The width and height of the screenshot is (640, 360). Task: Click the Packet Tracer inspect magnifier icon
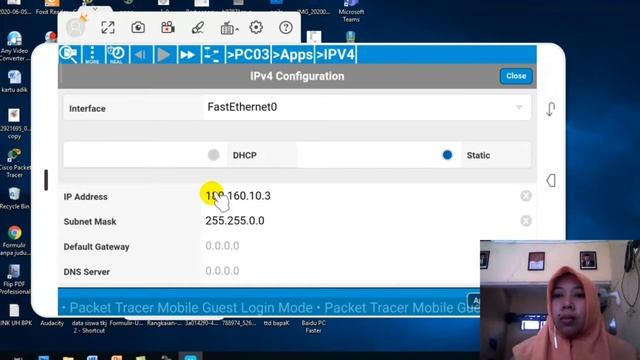(69, 55)
